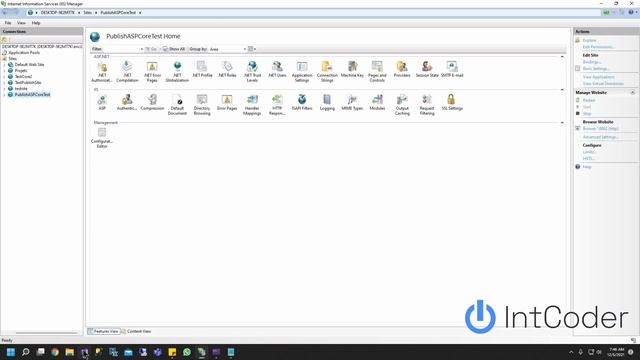Open Advanced Settings link
This screenshot has width=640, height=360.
point(600,137)
